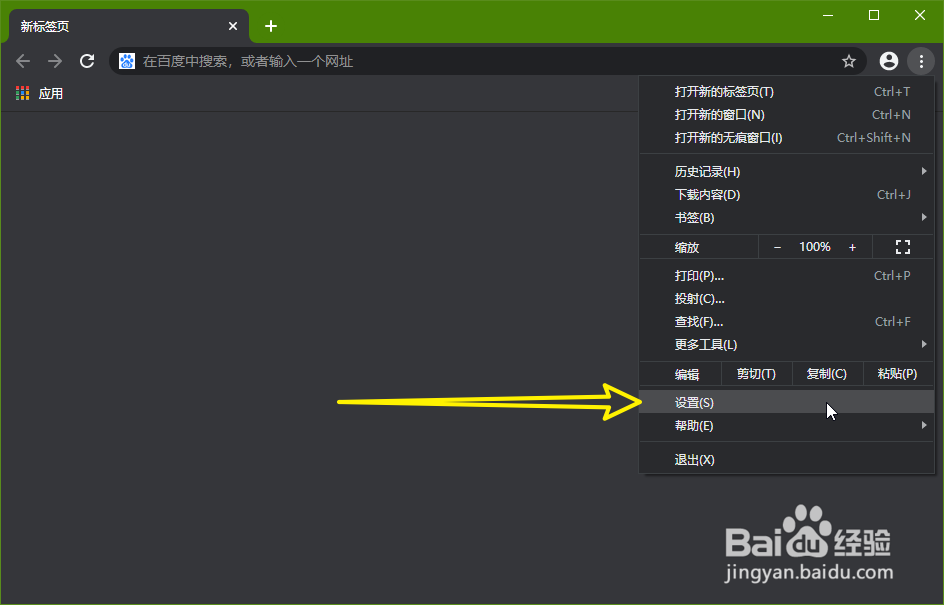Click the three-dot Chrome menu button

(x=921, y=61)
